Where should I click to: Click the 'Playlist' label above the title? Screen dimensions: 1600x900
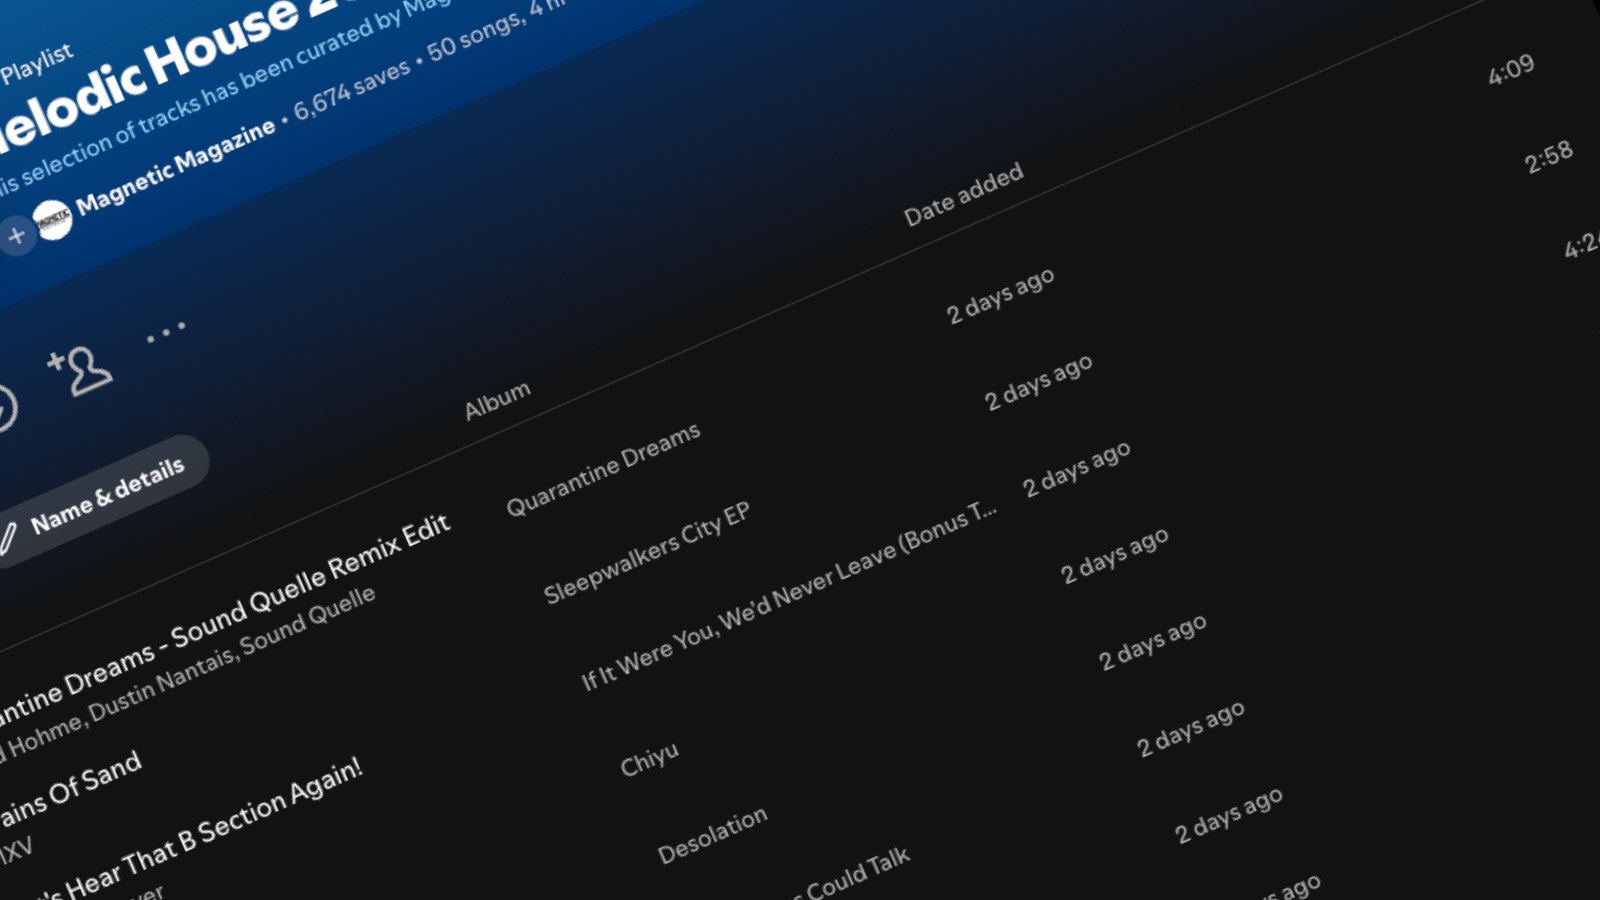tap(37, 62)
